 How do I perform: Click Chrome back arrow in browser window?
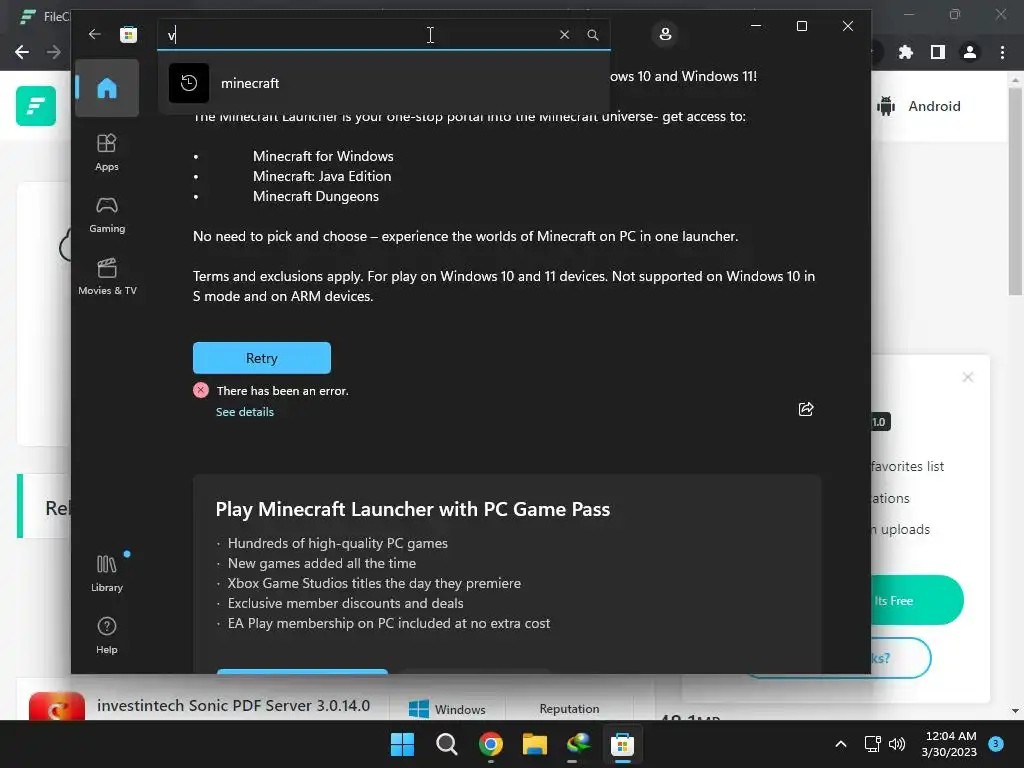point(22,52)
